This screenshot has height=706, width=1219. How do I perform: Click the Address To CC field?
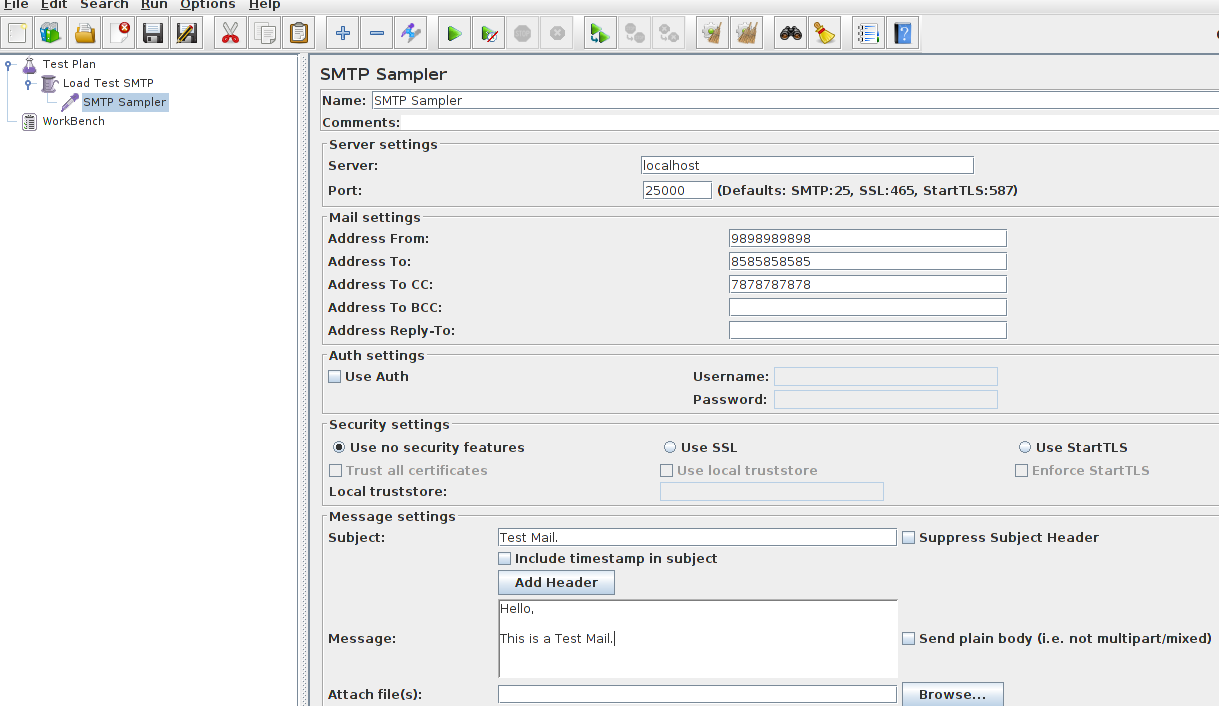coord(868,284)
